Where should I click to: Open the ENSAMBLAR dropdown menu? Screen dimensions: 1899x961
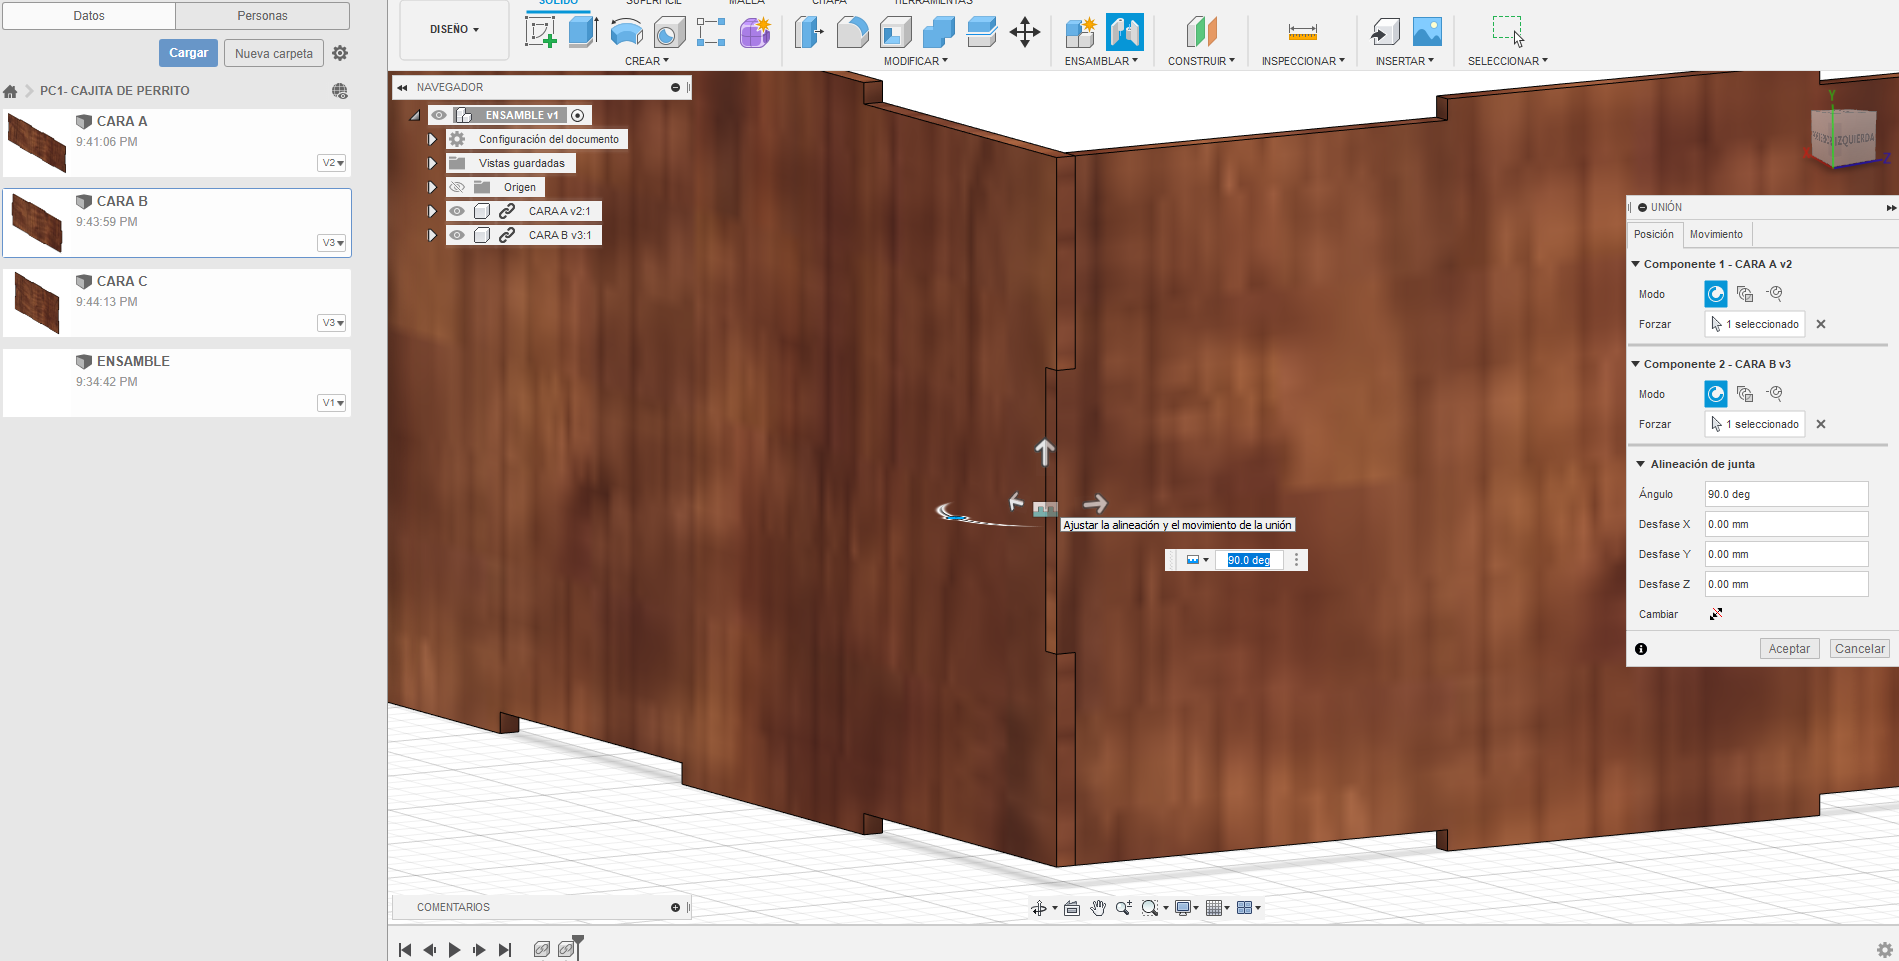pos(1101,61)
